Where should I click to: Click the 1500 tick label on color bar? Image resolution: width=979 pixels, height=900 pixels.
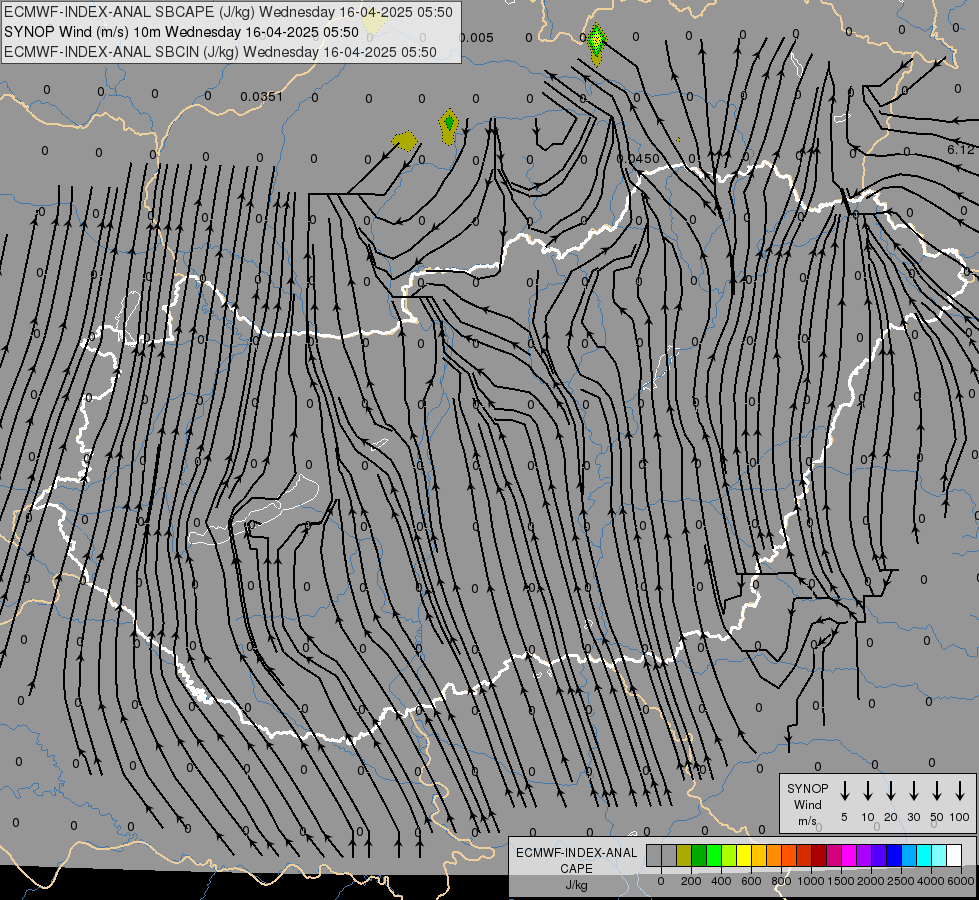[841, 881]
